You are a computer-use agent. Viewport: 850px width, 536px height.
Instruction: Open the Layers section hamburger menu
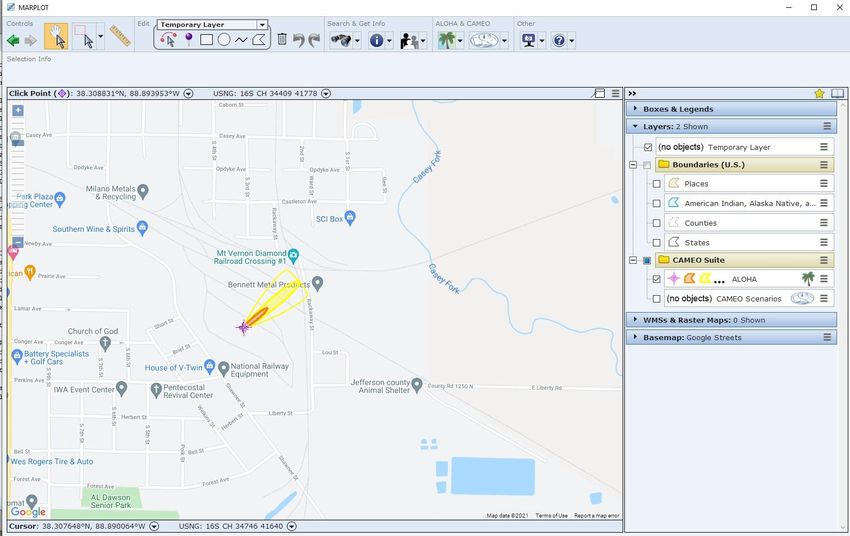827,126
